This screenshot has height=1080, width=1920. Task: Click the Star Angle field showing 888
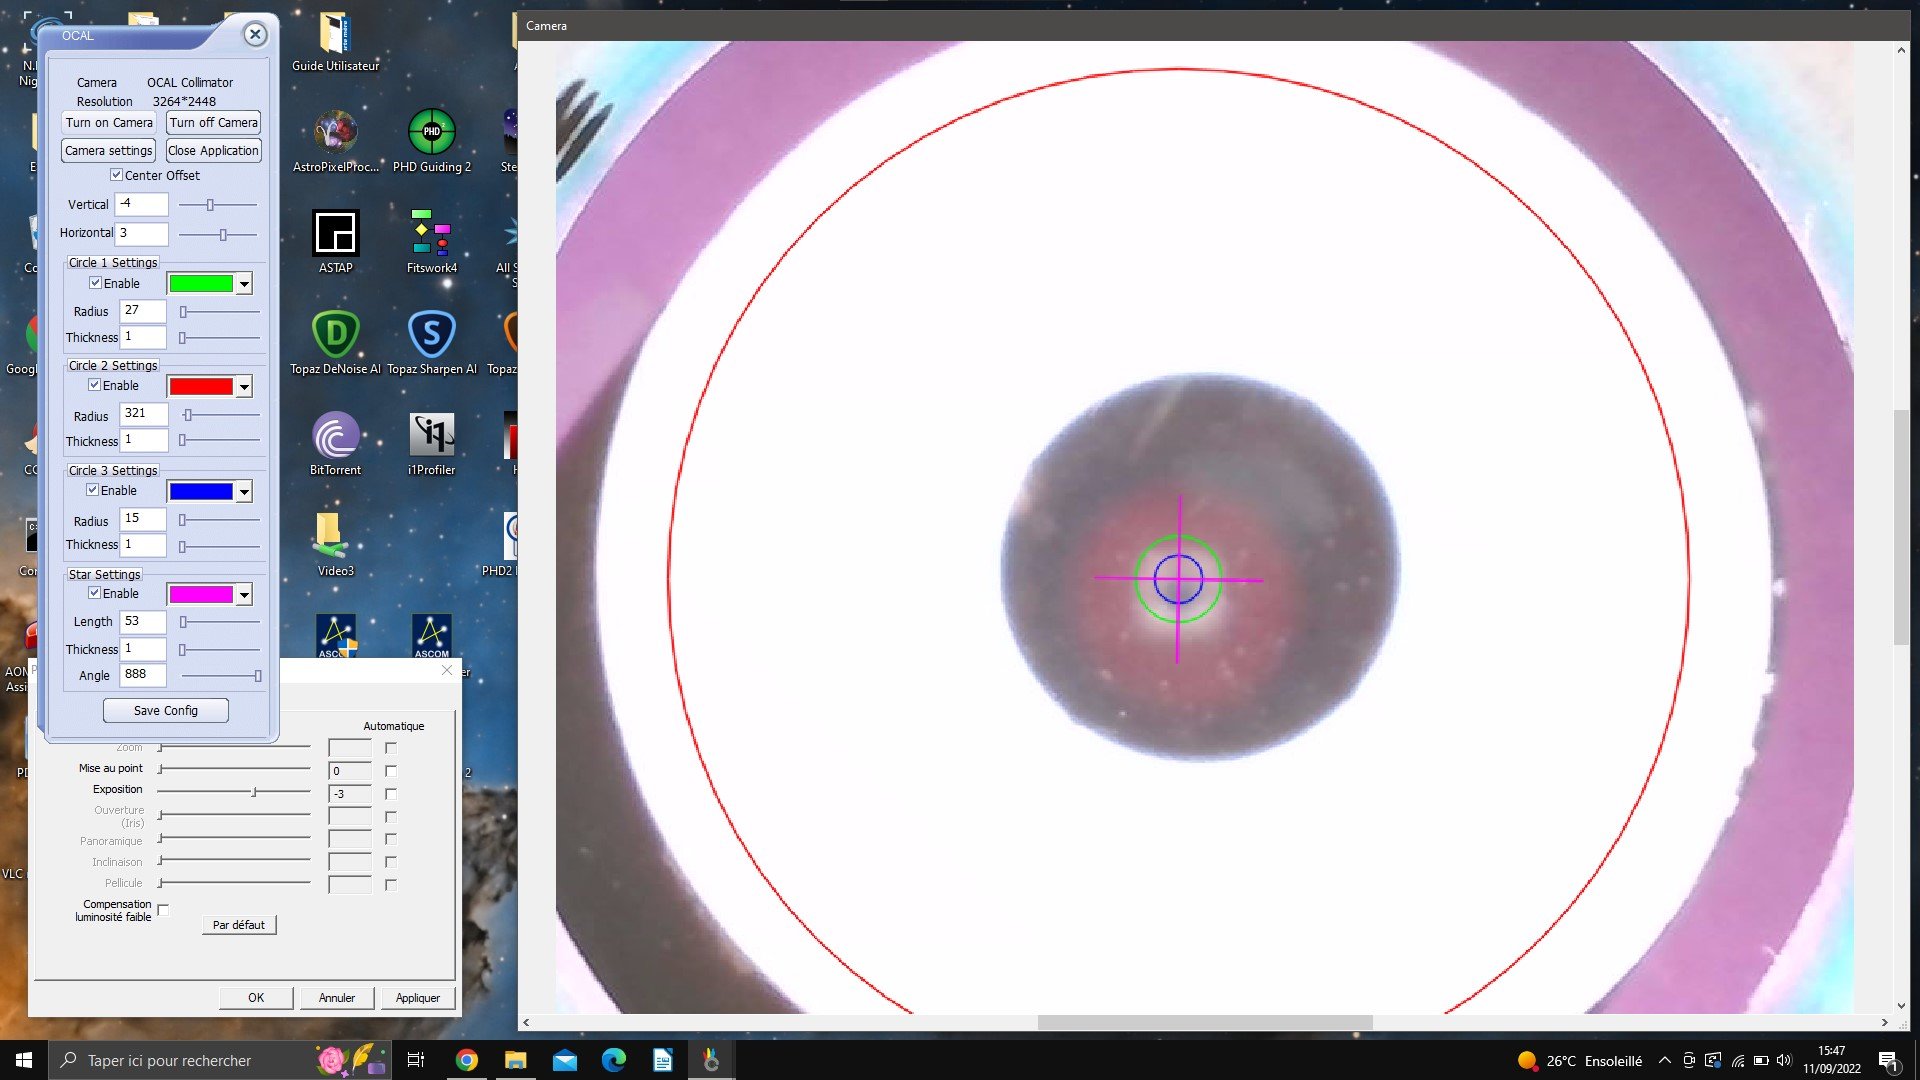point(143,675)
